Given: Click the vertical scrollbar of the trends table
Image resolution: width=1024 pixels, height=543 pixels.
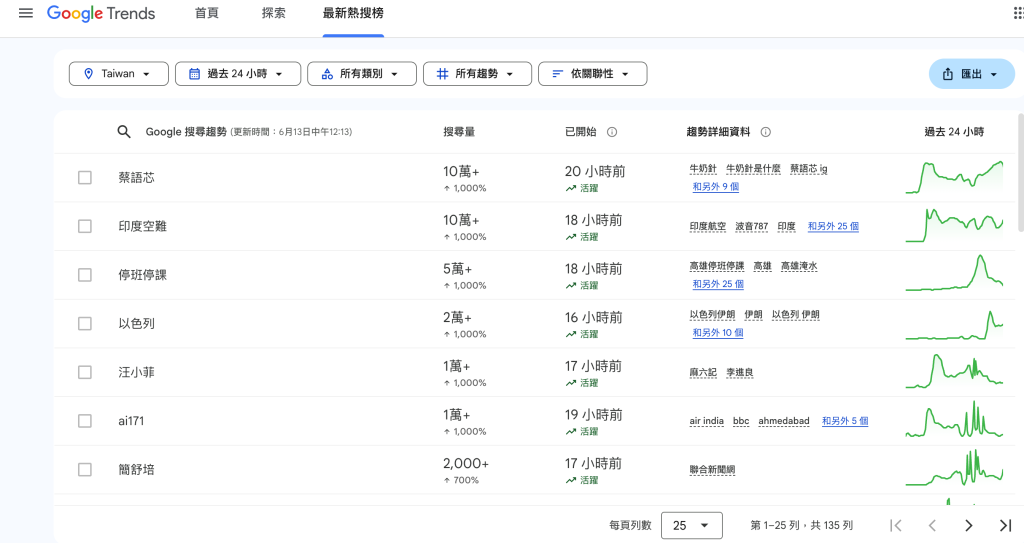Looking at the screenshot, I should click(1020, 172).
